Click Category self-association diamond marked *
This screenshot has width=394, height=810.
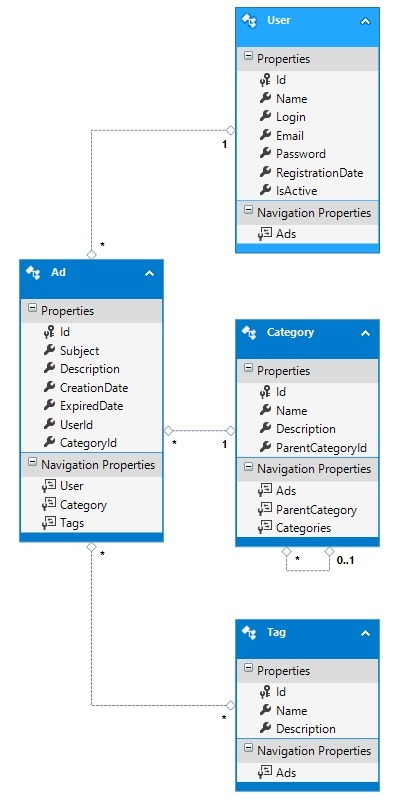(287, 552)
